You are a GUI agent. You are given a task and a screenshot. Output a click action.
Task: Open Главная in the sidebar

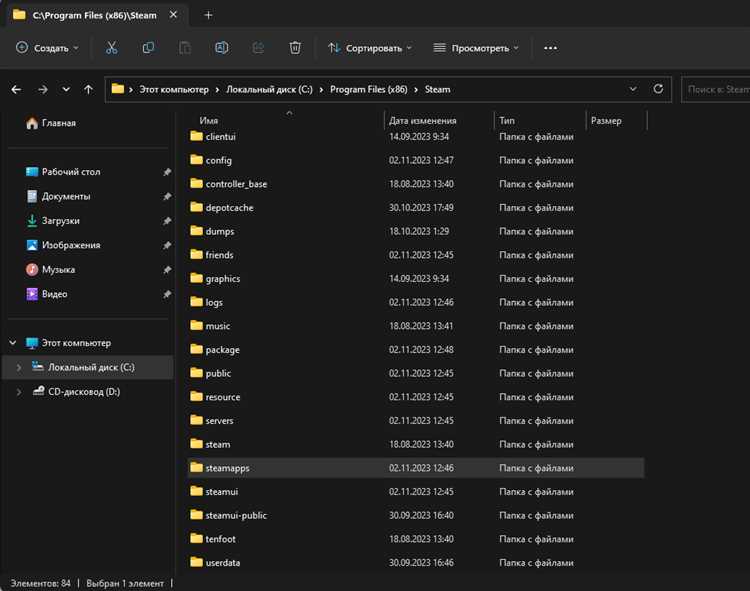pyautogui.click(x=51, y=123)
